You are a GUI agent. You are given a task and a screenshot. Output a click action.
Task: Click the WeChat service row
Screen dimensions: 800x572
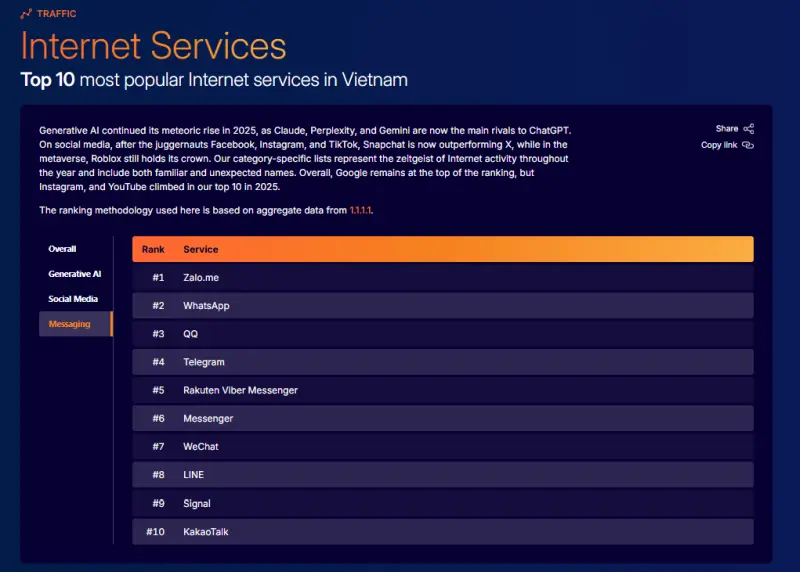pos(200,447)
